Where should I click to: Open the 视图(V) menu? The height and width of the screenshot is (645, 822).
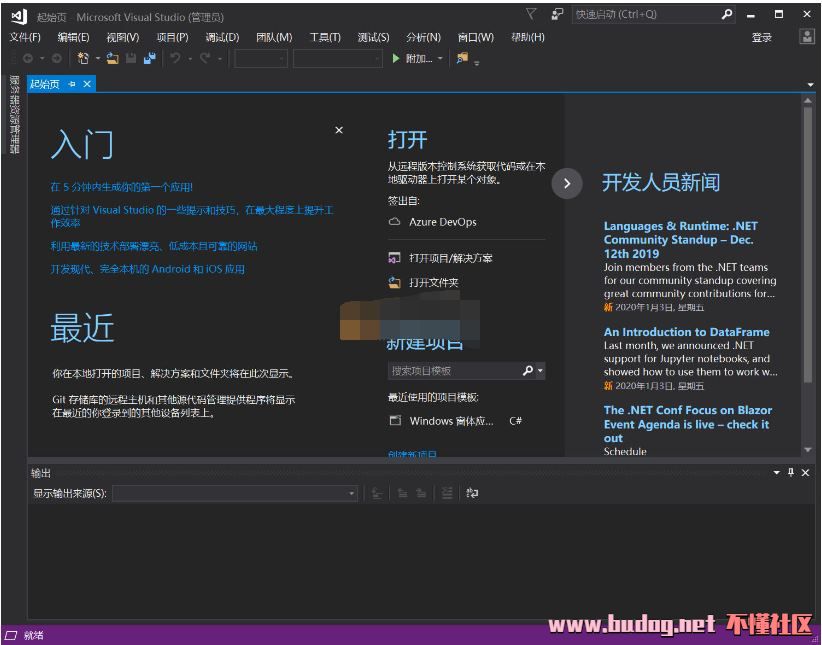[123, 37]
